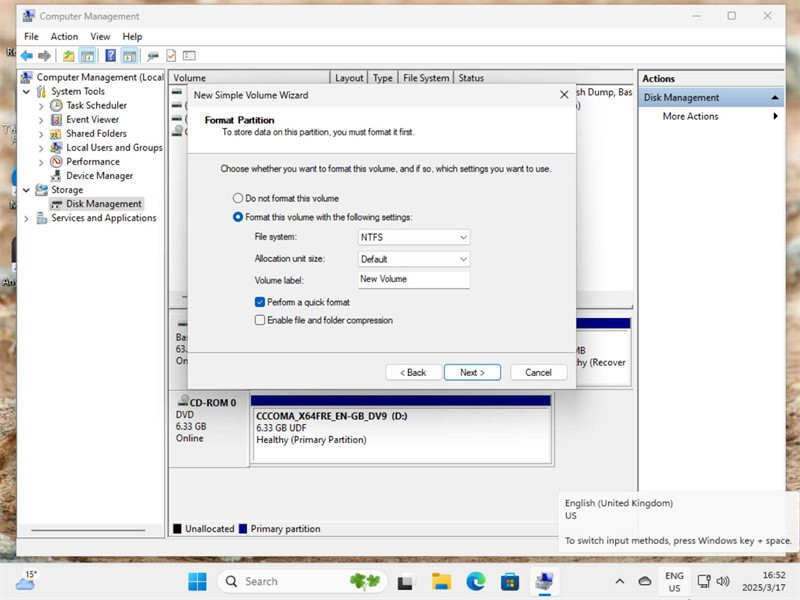
Task: Close the wizard with the X button
Action: [x=564, y=95]
